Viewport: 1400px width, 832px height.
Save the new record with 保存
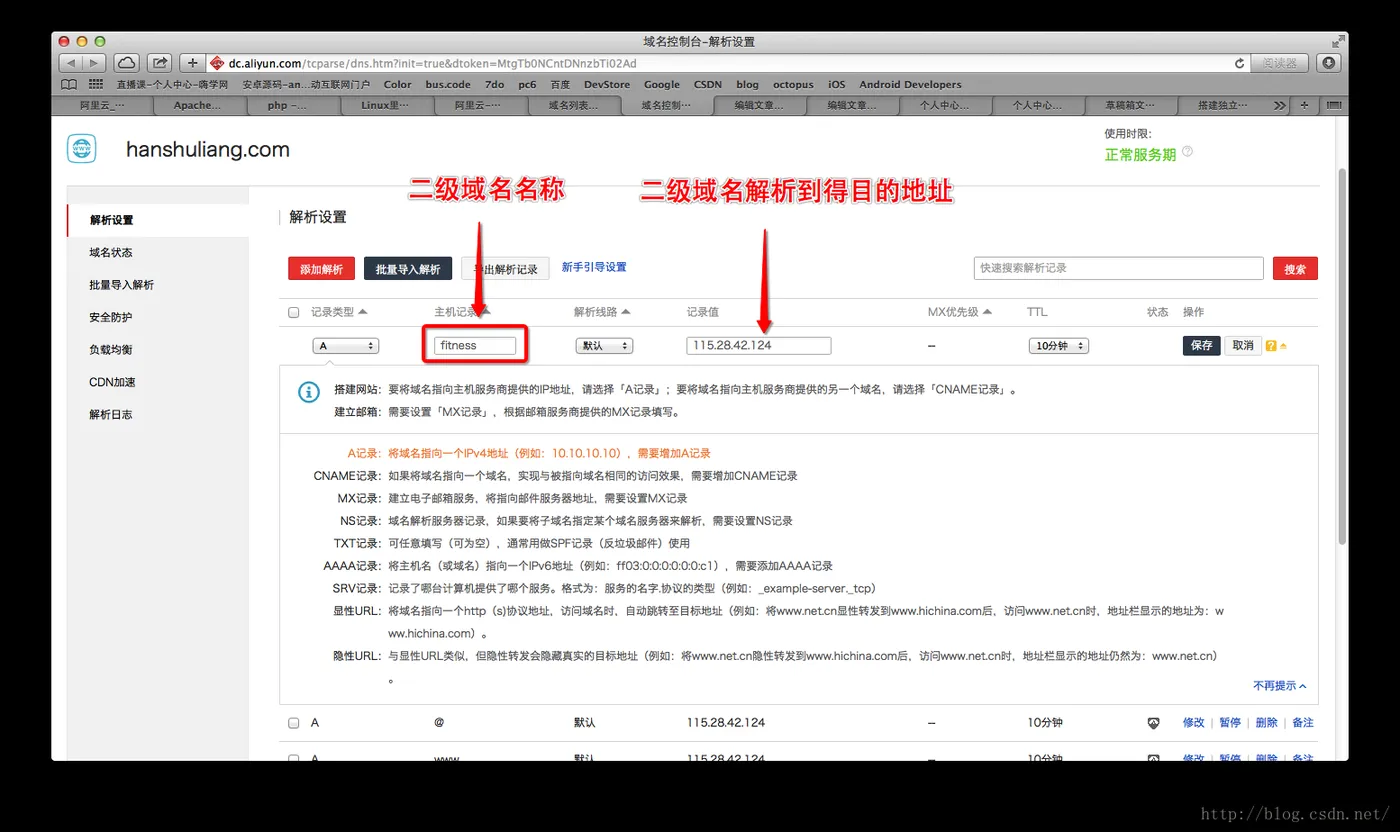click(x=1201, y=346)
